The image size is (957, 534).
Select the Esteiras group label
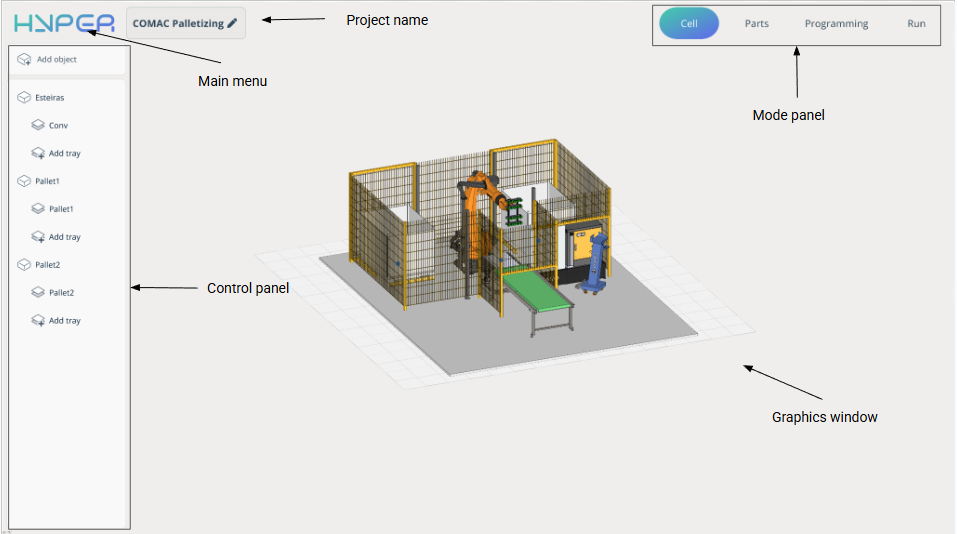50,98
